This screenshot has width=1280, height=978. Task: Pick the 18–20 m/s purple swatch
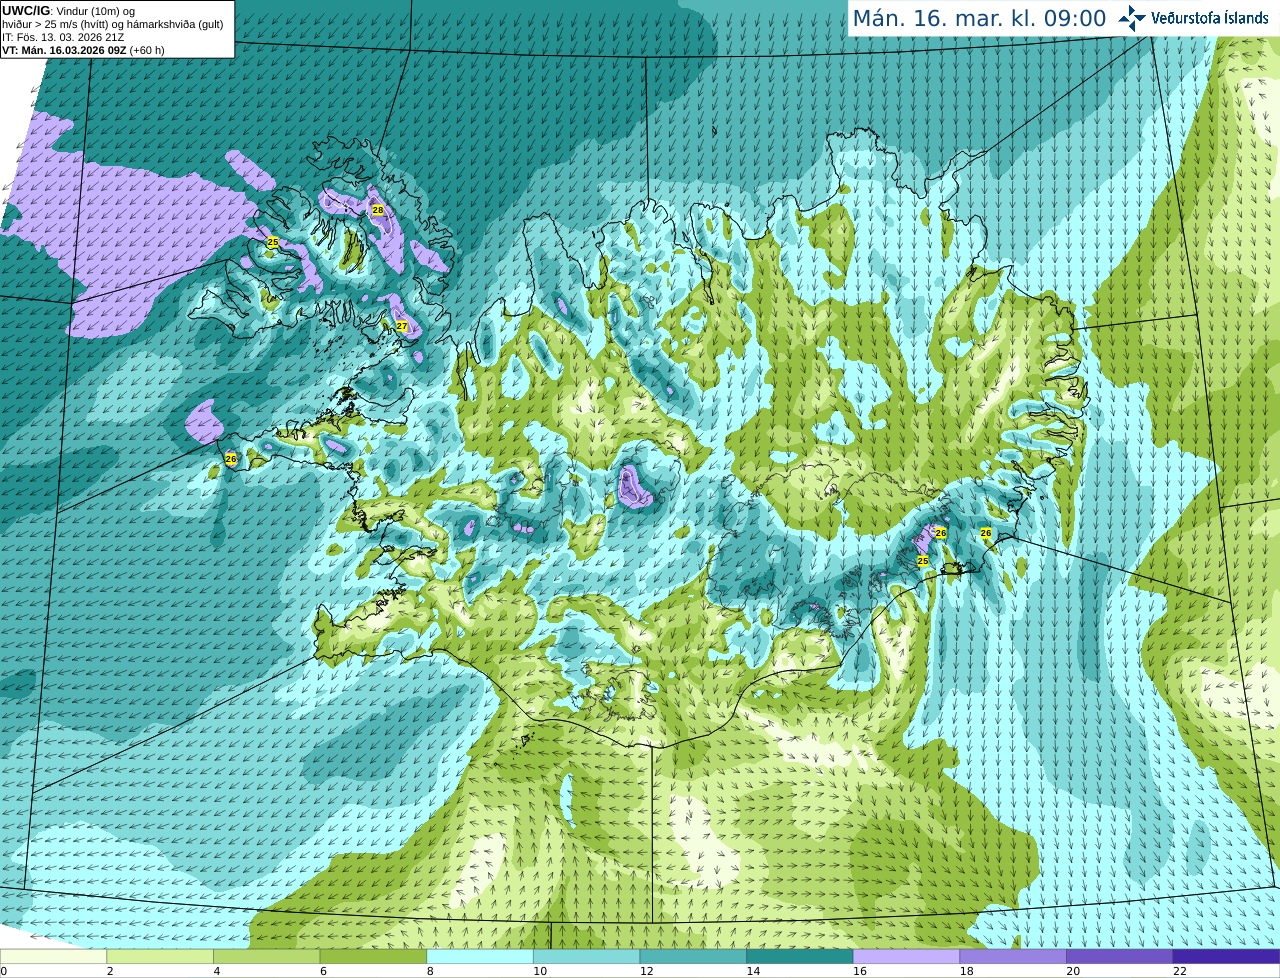pyautogui.click(x=1013, y=956)
